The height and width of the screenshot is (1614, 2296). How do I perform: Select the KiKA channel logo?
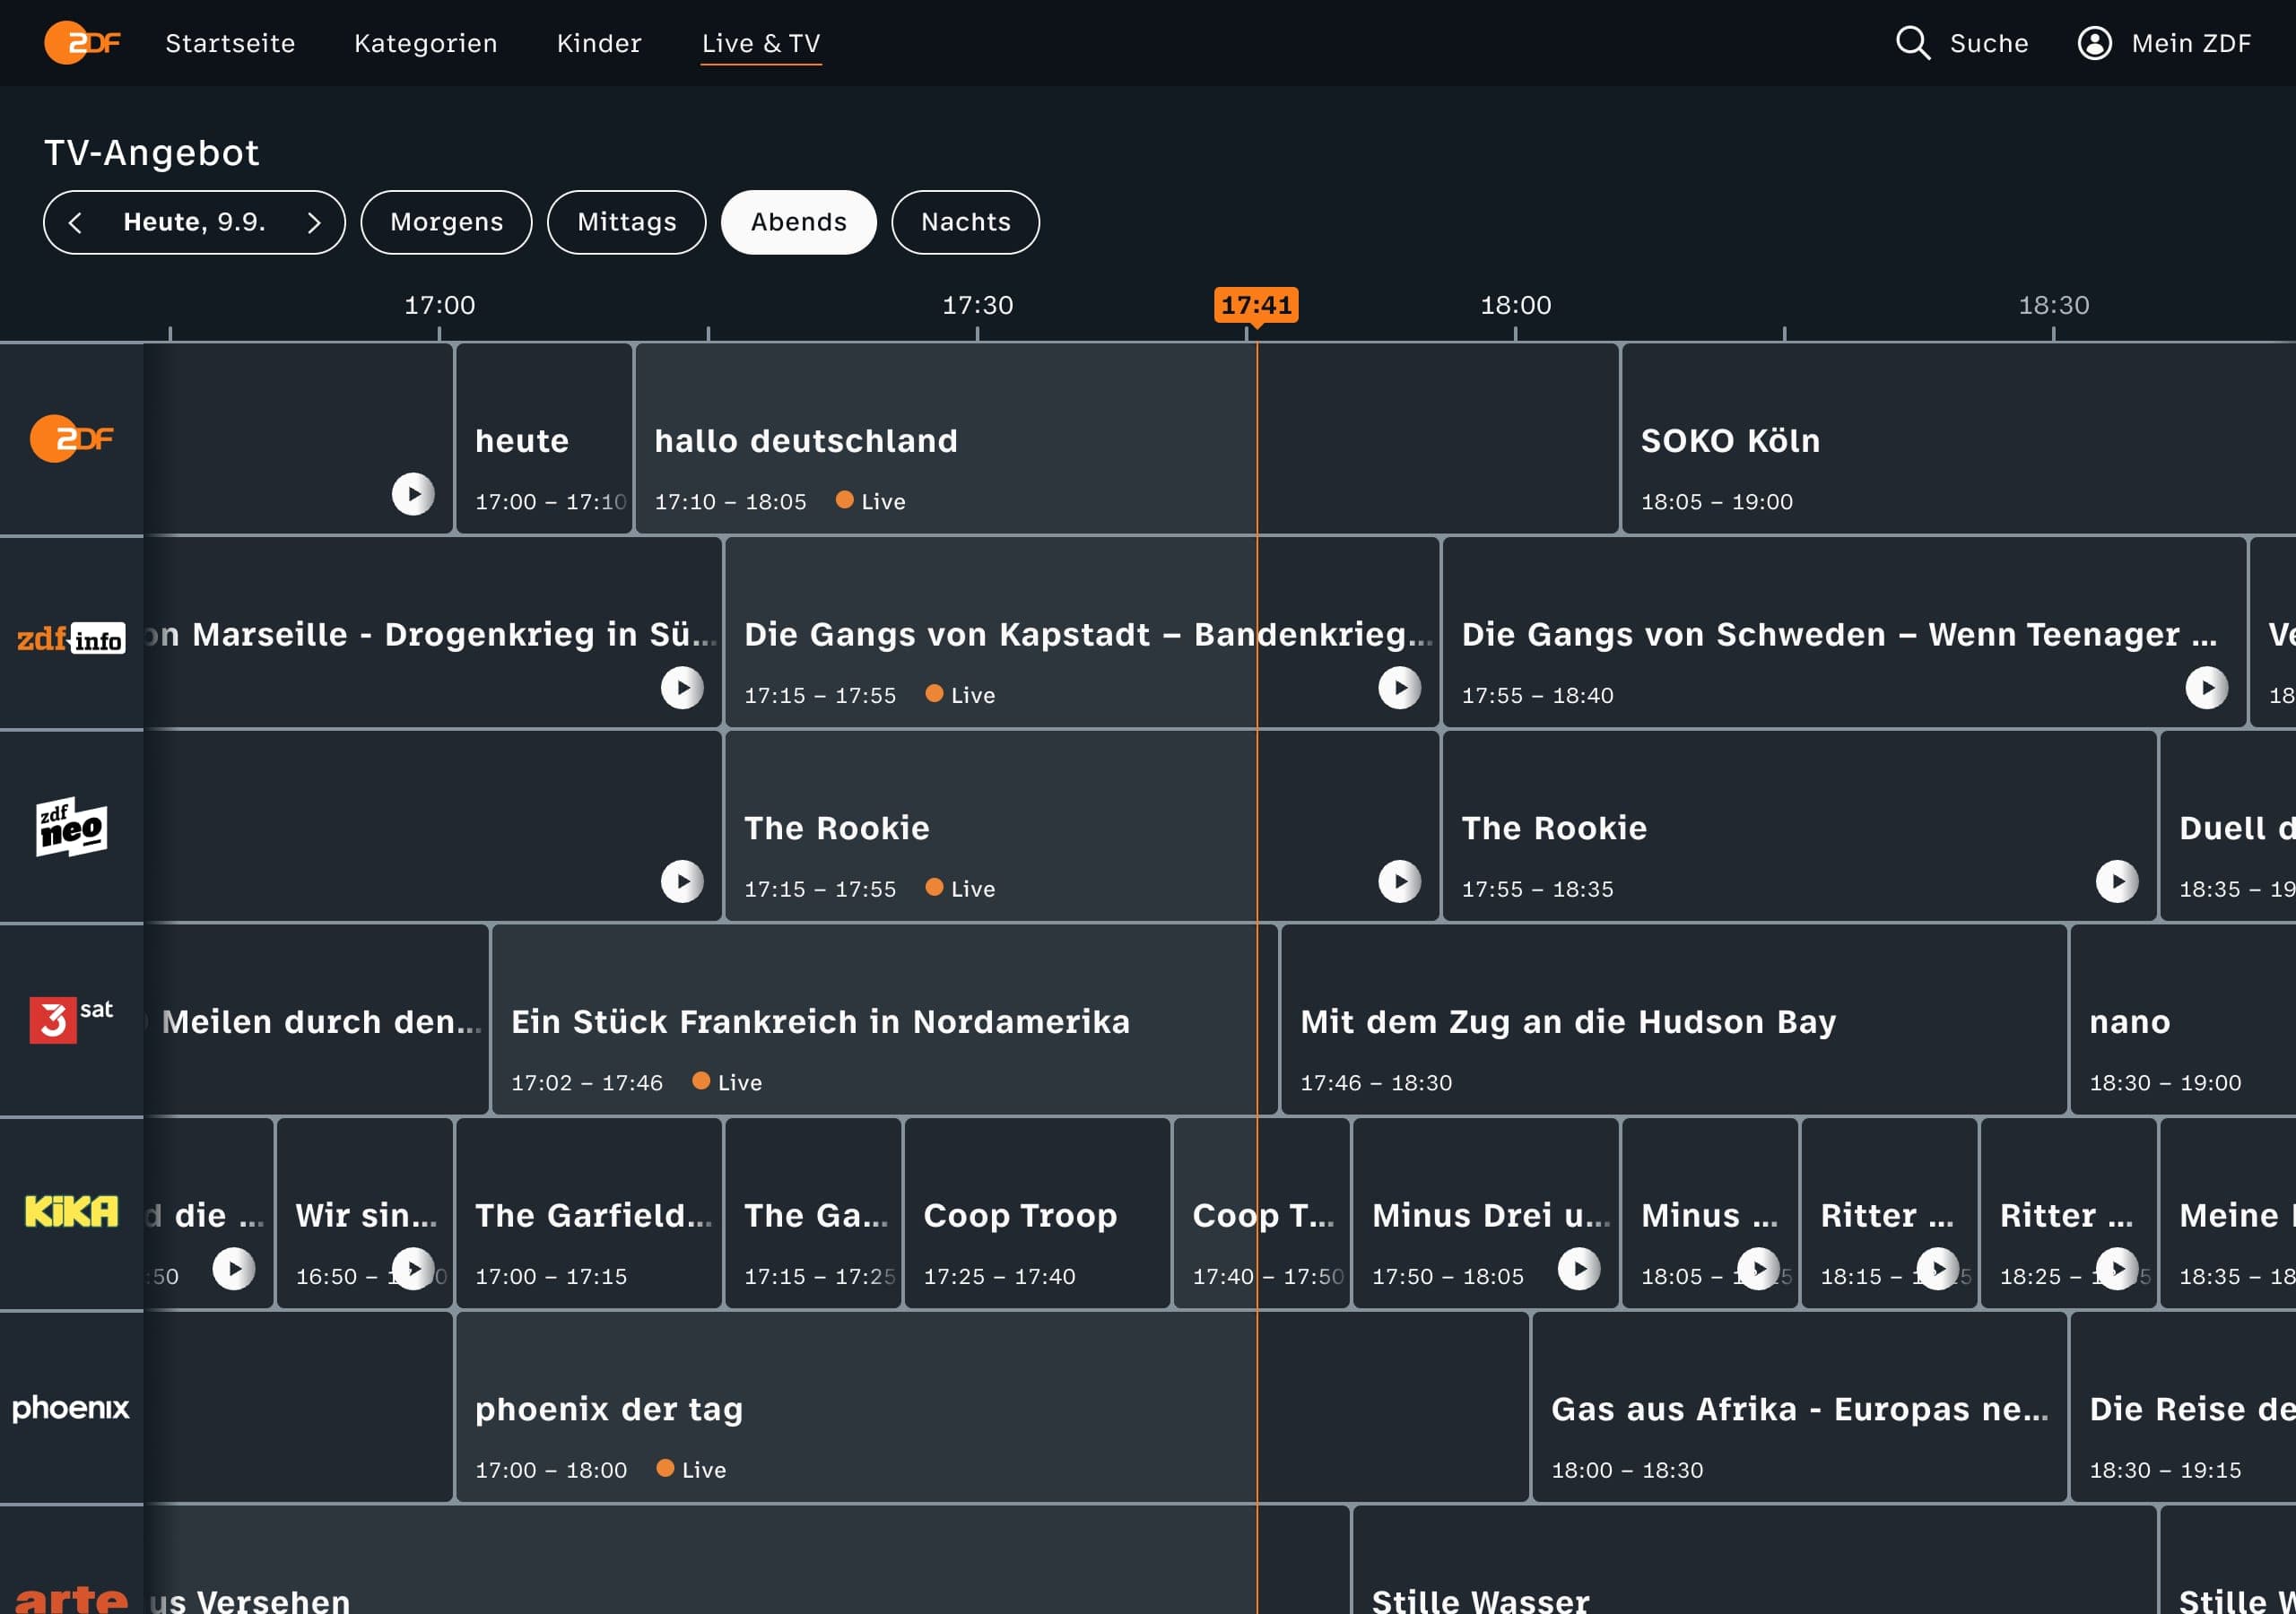coord(70,1213)
